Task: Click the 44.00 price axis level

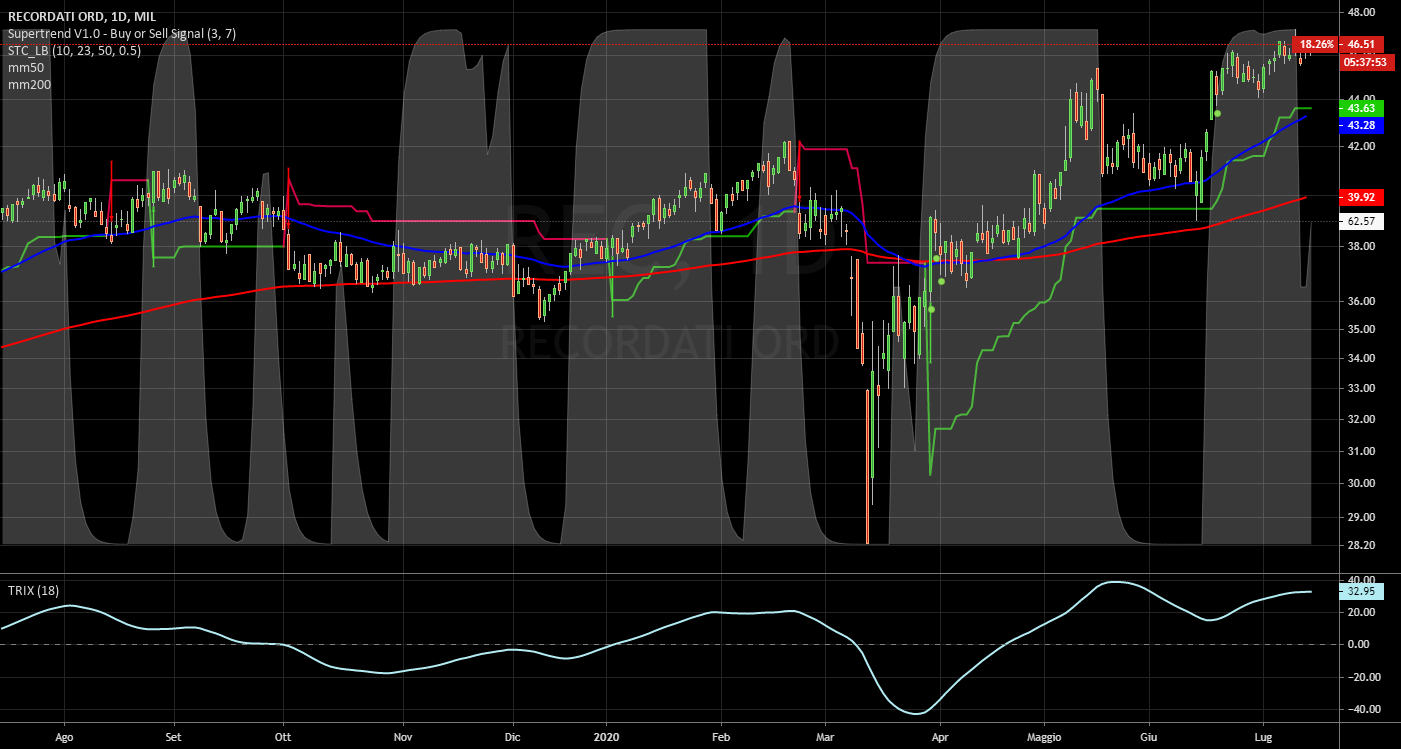Action: pyautogui.click(x=1360, y=98)
